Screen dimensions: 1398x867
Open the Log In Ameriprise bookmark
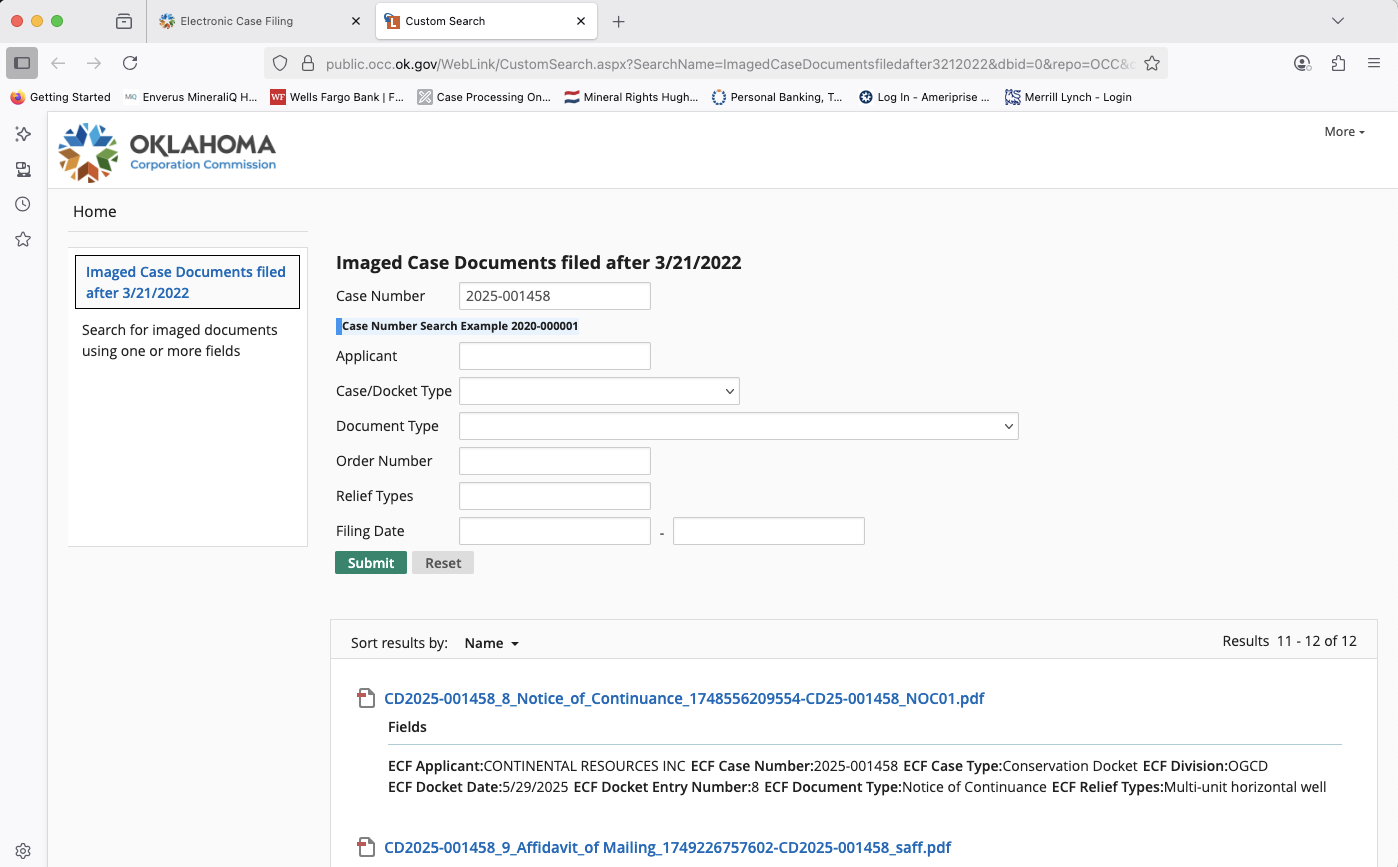pyautogui.click(x=924, y=97)
